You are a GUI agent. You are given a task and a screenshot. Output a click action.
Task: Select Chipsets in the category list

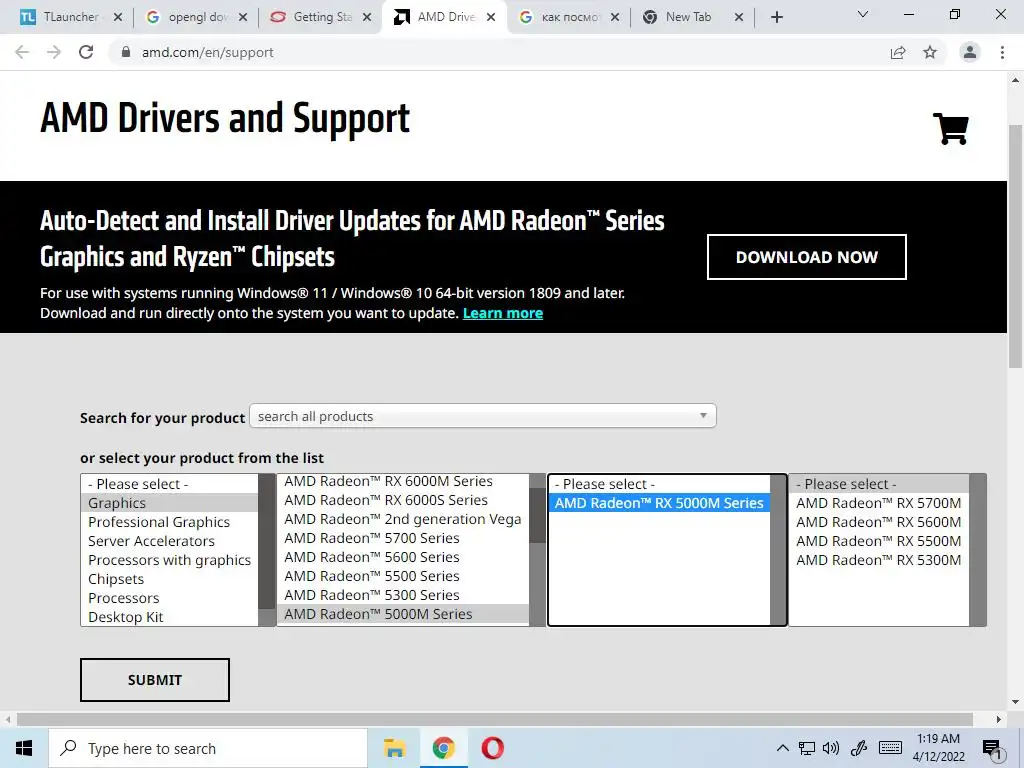[169, 579]
